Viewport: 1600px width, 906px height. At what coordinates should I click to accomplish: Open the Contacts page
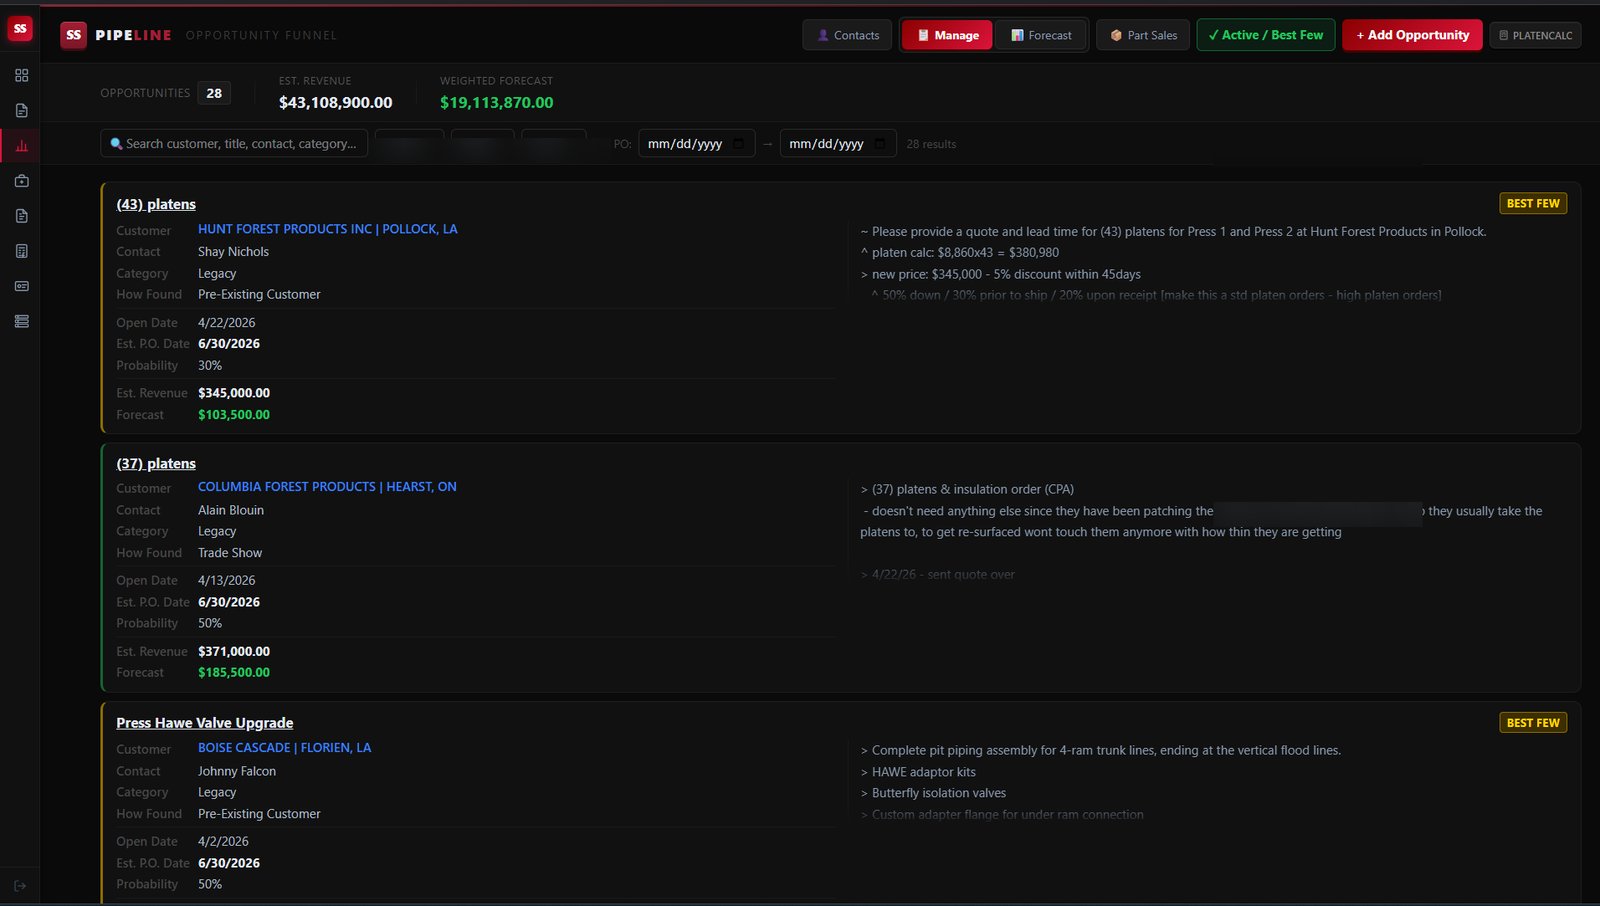tap(847, 35)
